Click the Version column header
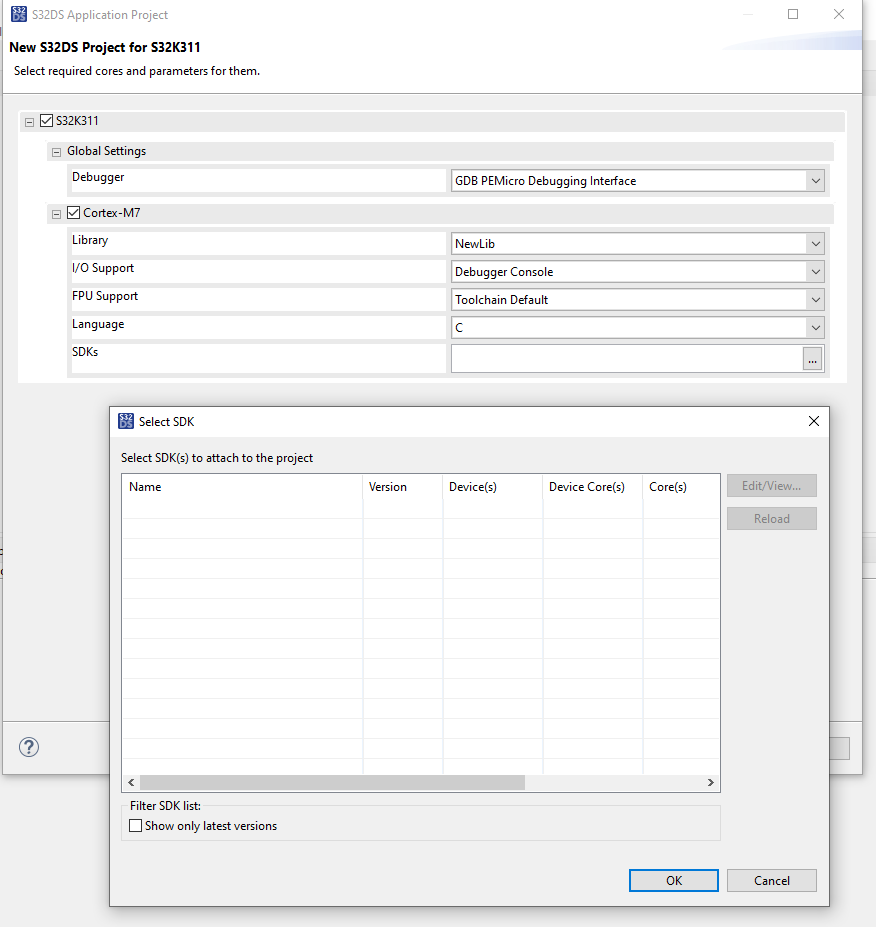The image size is (876, 927). [388, 487]
